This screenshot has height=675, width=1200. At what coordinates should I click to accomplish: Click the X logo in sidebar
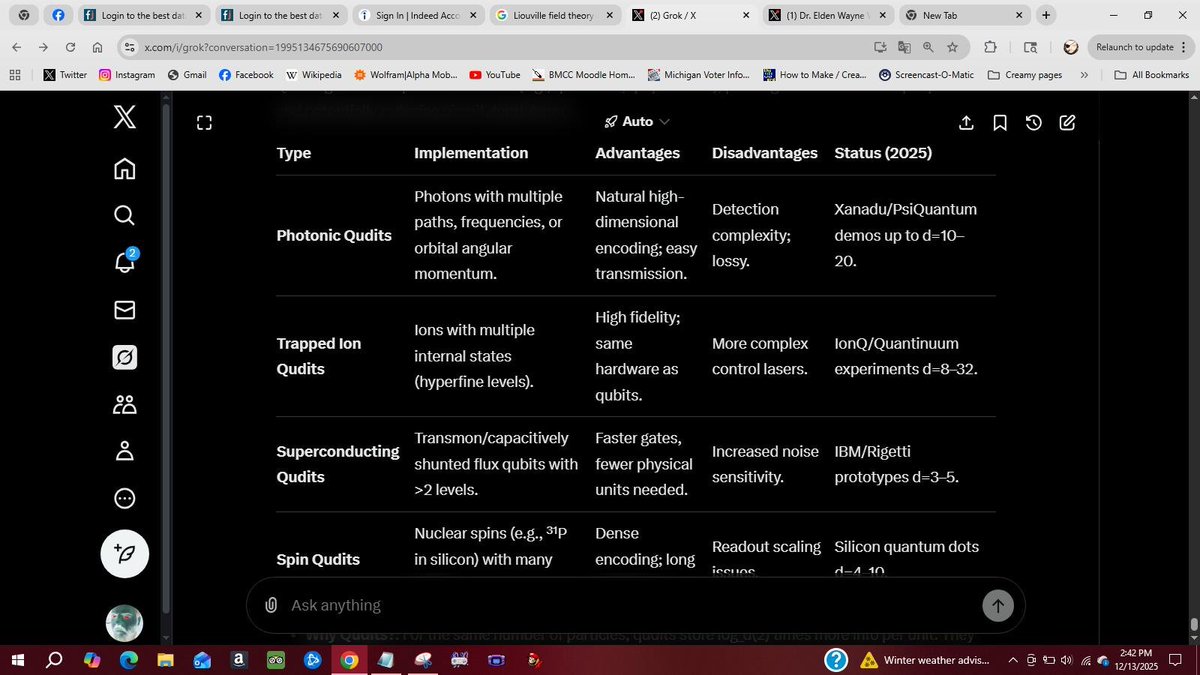pyautogui.click(x=124, y=118)
